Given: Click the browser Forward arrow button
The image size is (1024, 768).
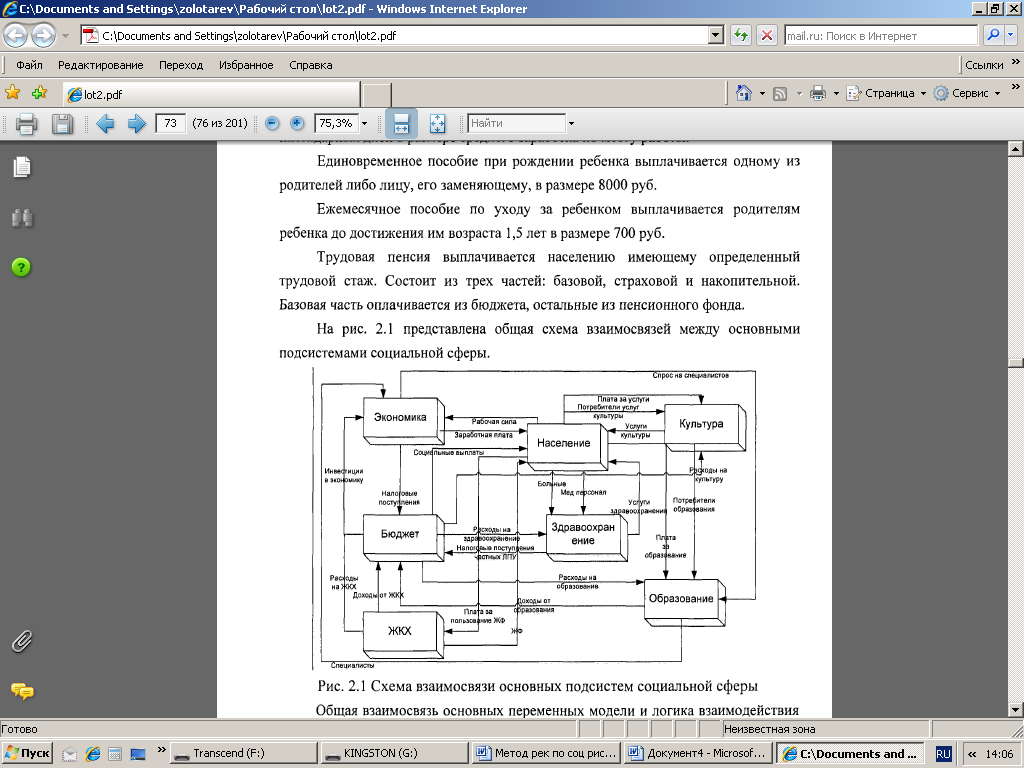Looking at the screenshot, I should pos(44,35).
